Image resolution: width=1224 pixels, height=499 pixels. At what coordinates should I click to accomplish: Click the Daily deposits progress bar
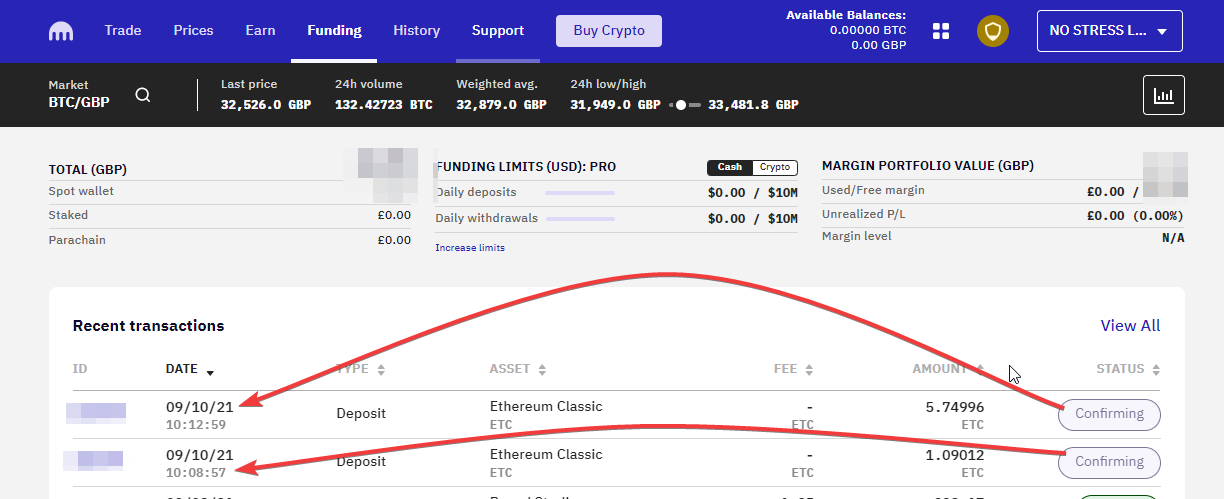(x=580, y=192)
